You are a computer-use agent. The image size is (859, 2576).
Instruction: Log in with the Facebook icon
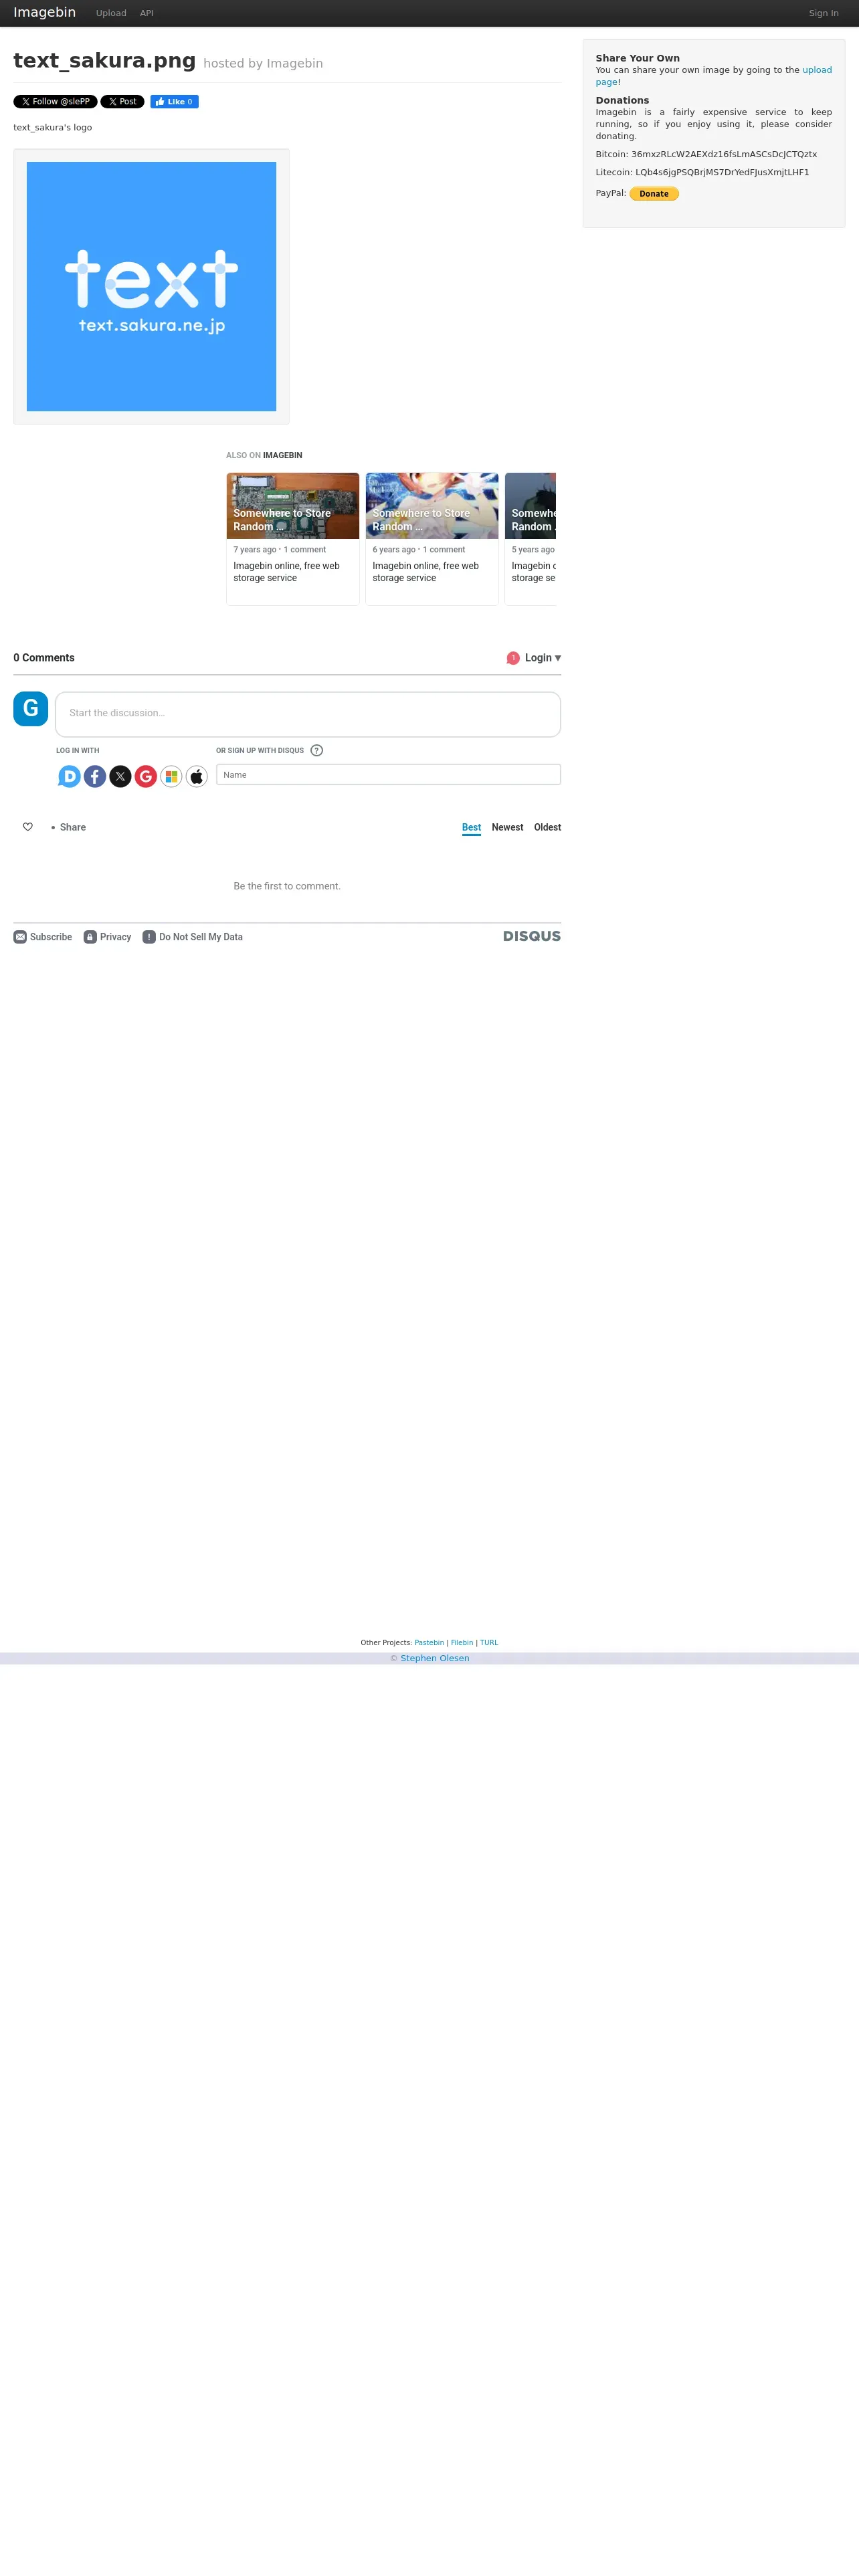(x=95, y=776)
